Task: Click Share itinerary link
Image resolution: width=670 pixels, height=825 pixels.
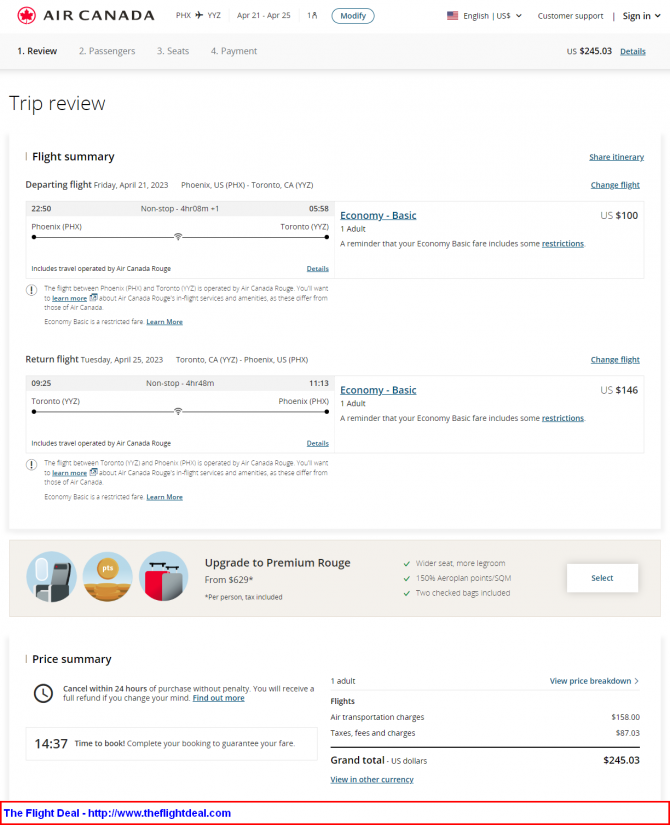Action: pyautogui.click(x=616, y=157)
